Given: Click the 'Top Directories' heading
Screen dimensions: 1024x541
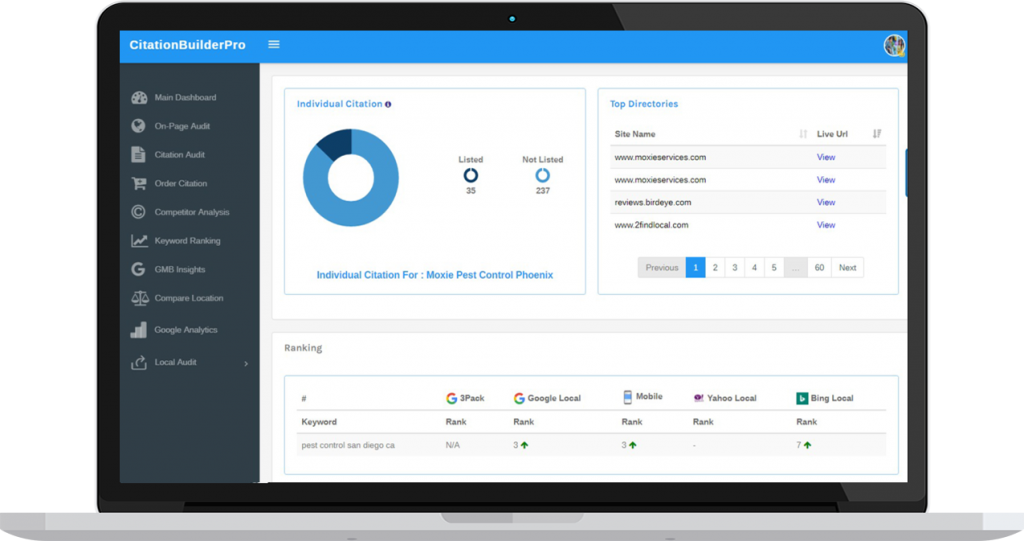Looking at the screenshot, I should pos(644,104).
